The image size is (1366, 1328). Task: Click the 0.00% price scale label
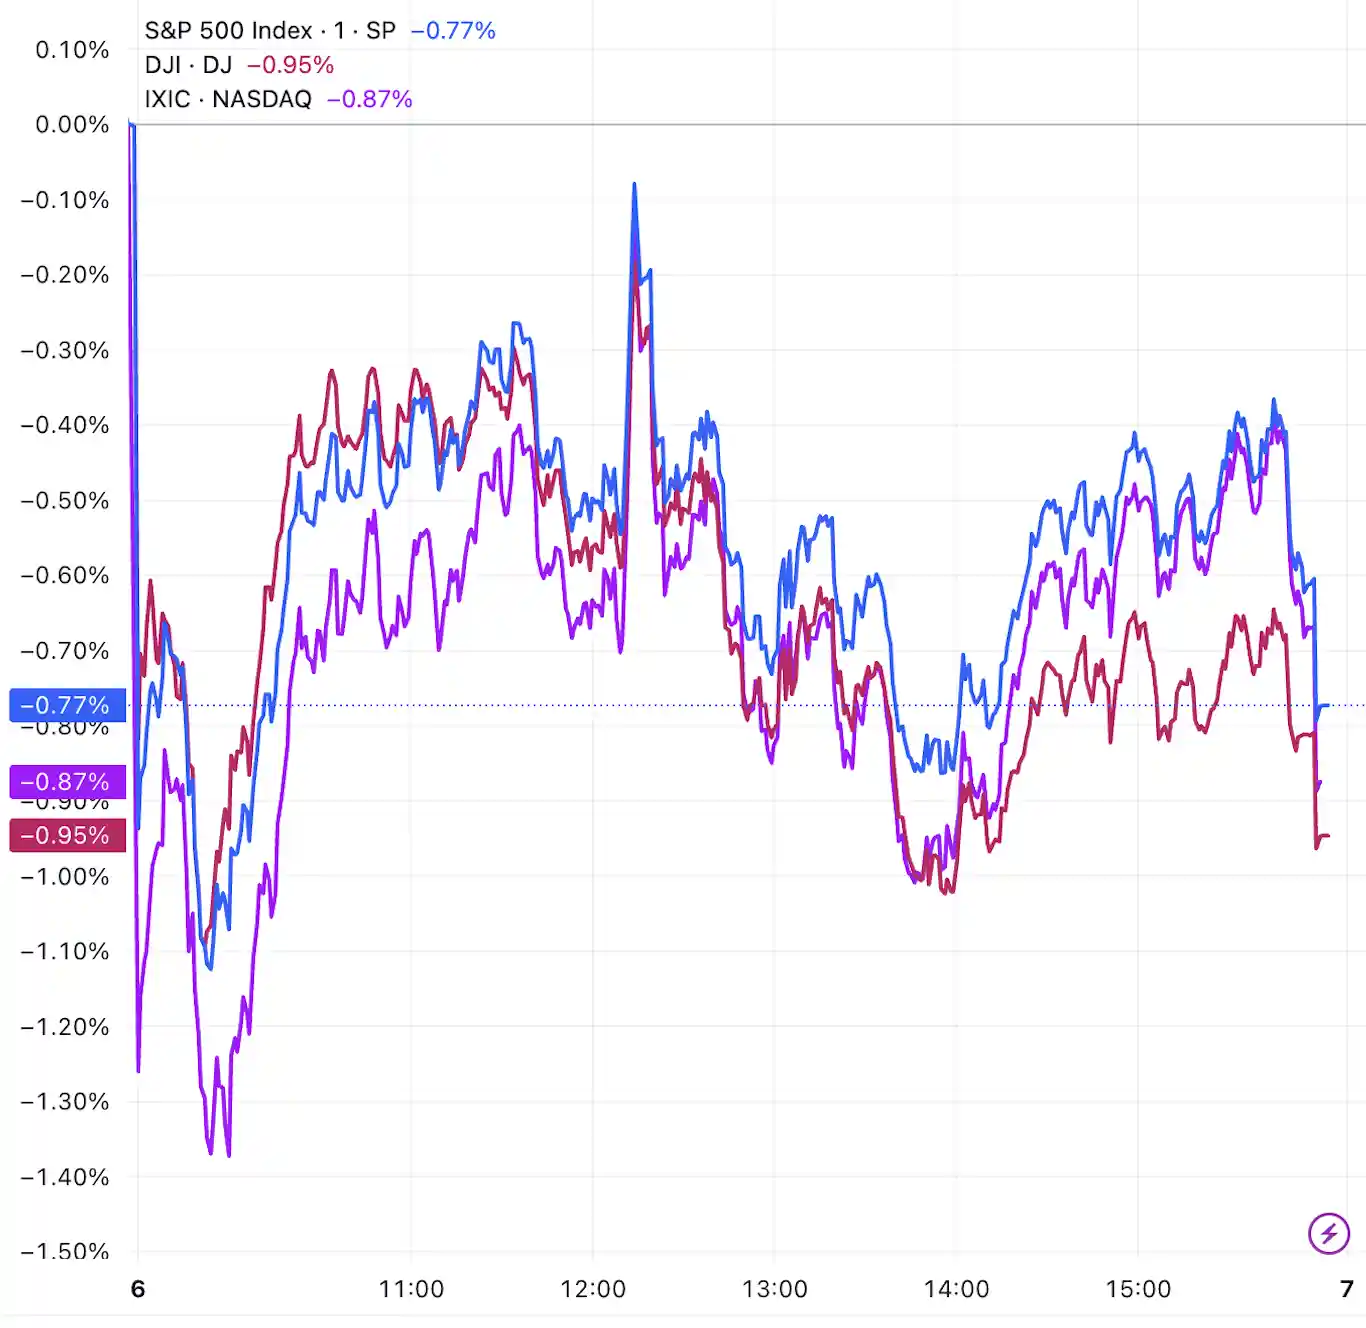point(72,125)
